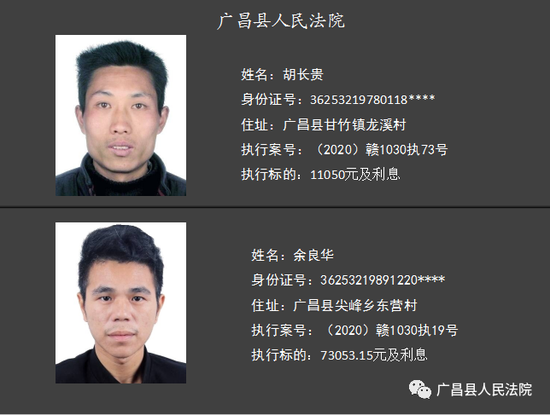Click the 执行标的 label in second entry
This screenshot has height=415, width=550.
tap(279, 355)
